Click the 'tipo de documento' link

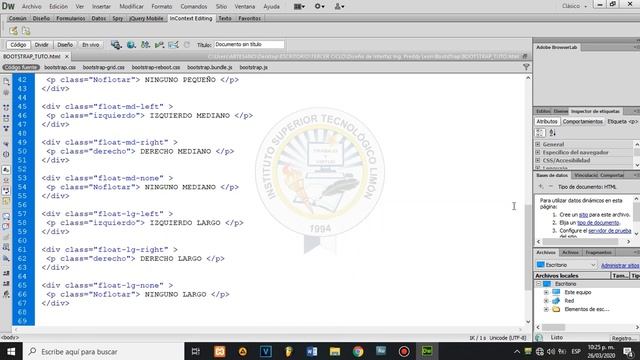click(x=598, y=223)
